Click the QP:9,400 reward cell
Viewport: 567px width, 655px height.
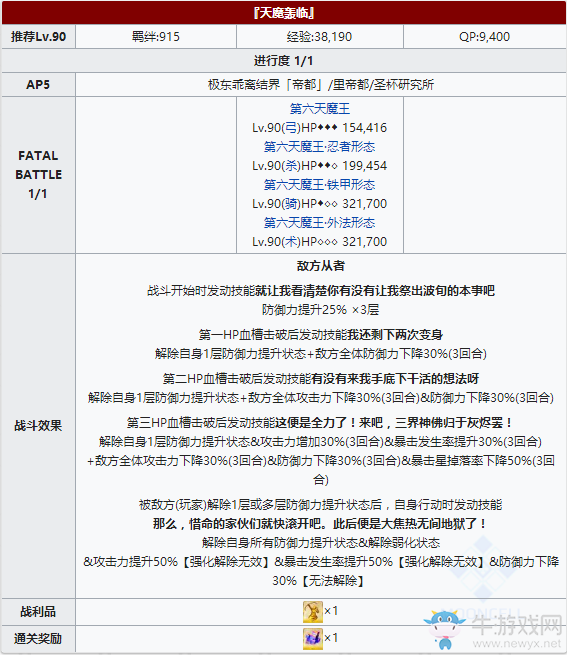pyautogui.click(x=485, y=37)
